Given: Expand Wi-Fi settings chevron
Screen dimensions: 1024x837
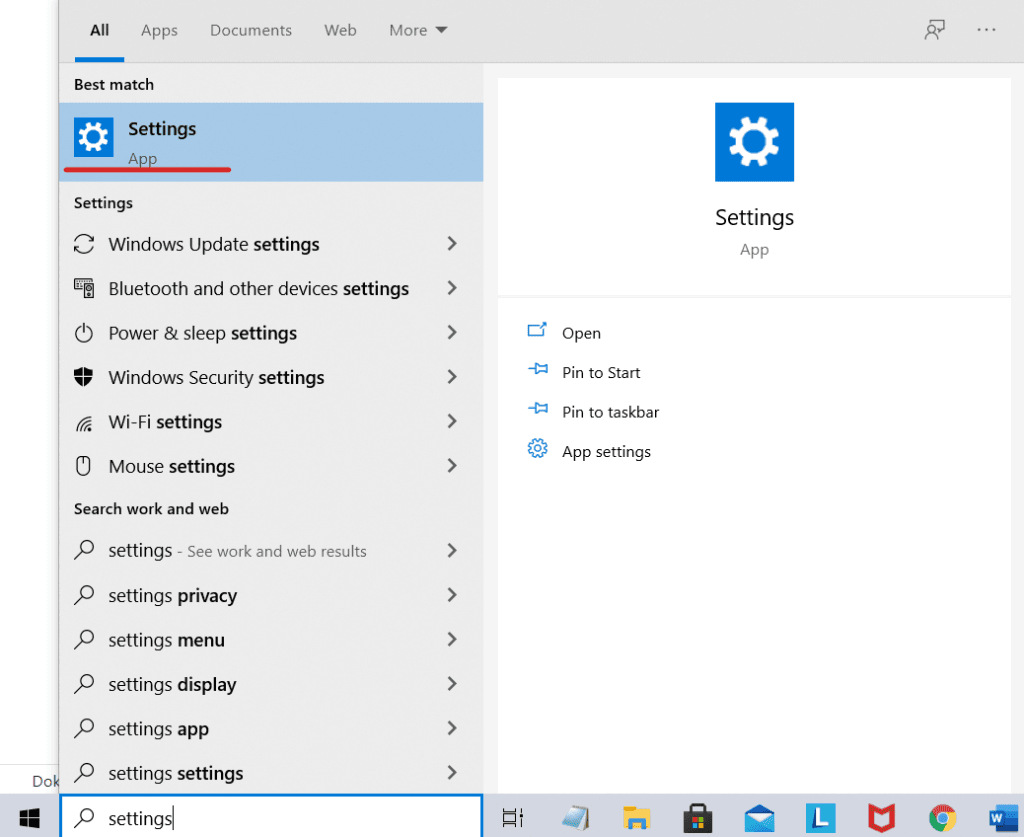Looking at the screenshot, I should coord(452,421).
